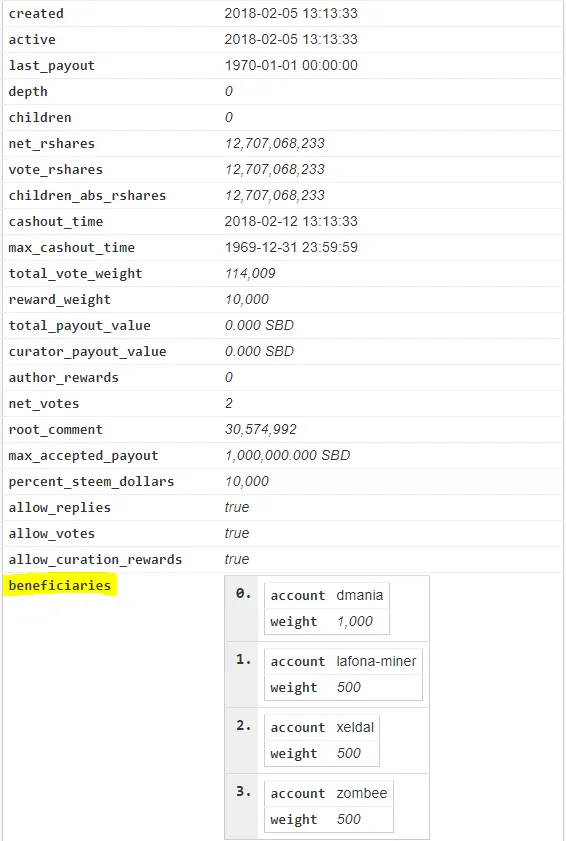Click the 'reward_weight' label
The height and width of the screenshot is (841, 566).
click(60, 300)
